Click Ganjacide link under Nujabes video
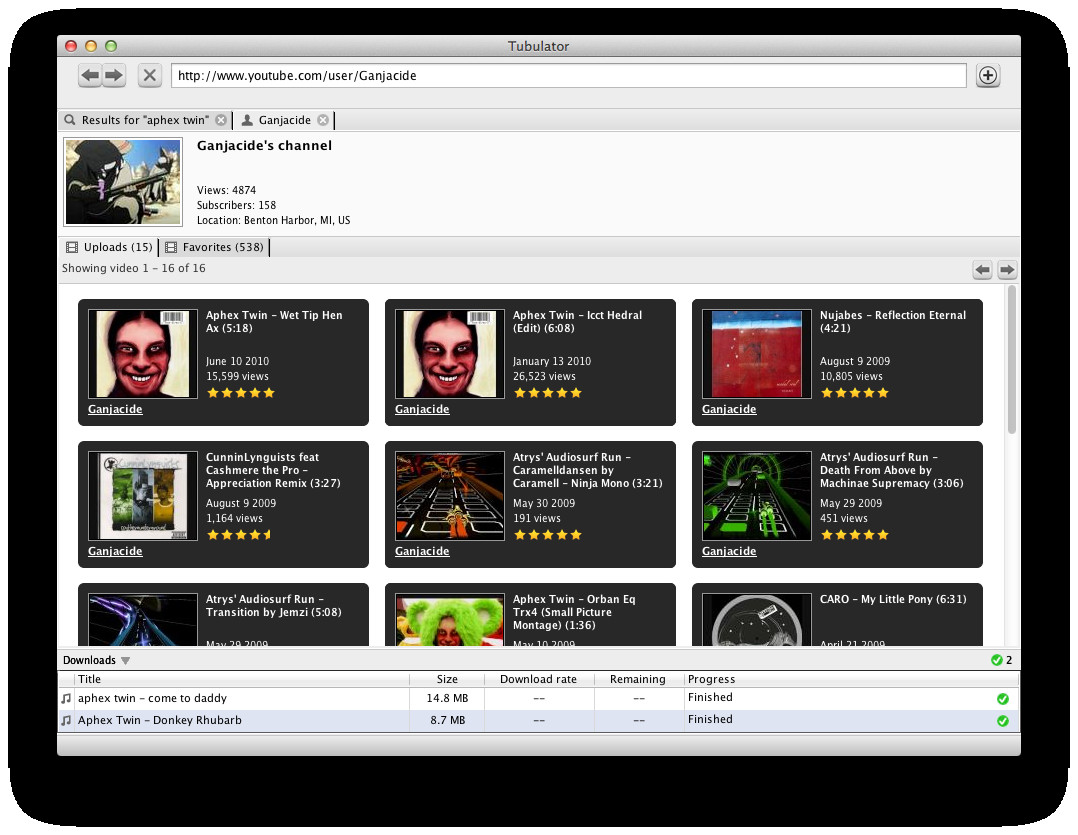This screenshot has height=835, width=1078. (729, 409)
